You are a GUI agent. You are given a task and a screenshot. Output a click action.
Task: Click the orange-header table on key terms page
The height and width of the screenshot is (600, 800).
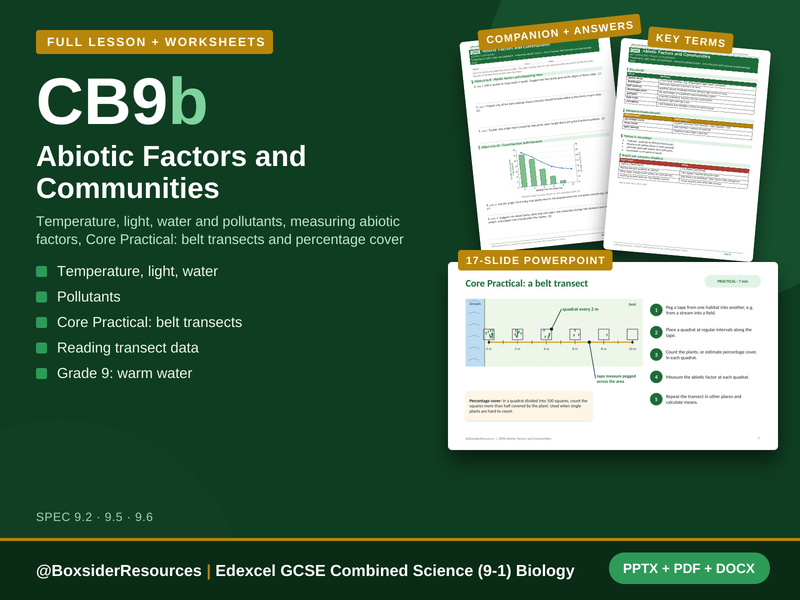click(687, 126)
